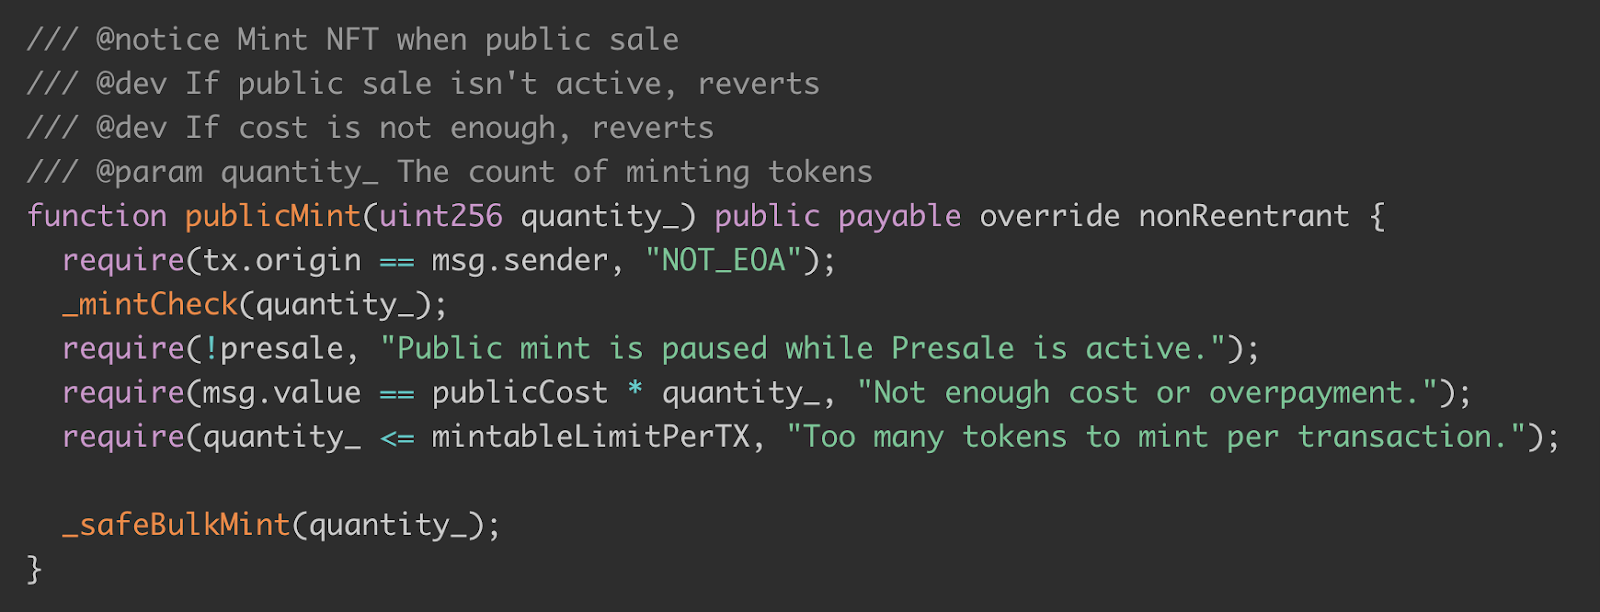Image resolution: width=1600 pixels, height=612 pixels.
Task: Click mintableLimitPerTX variable
Action: [x=590, y=436]
